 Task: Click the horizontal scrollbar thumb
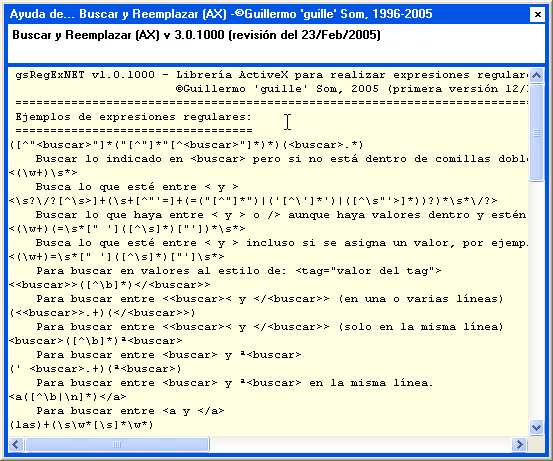(x=117, y=444)
